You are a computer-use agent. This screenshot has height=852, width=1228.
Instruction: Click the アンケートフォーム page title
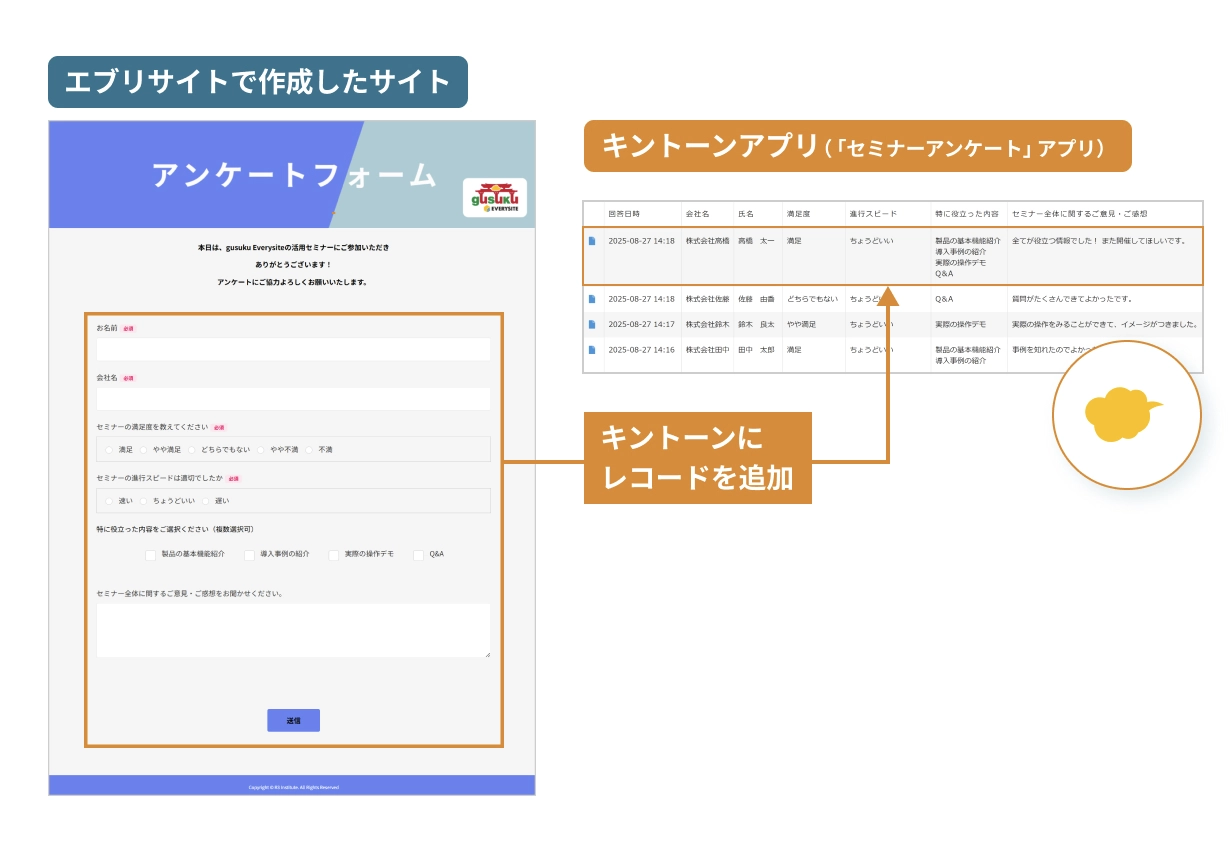[295, 175]
